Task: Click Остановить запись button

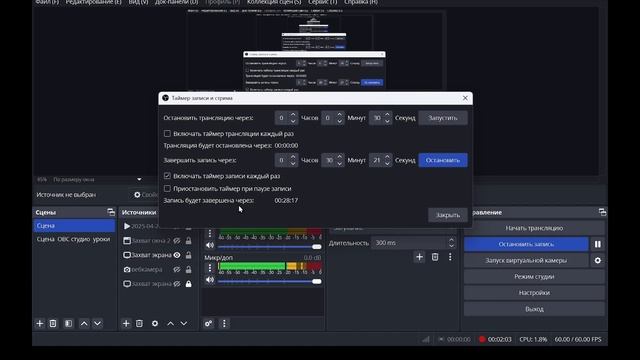Action: click(x=526, y=244)
